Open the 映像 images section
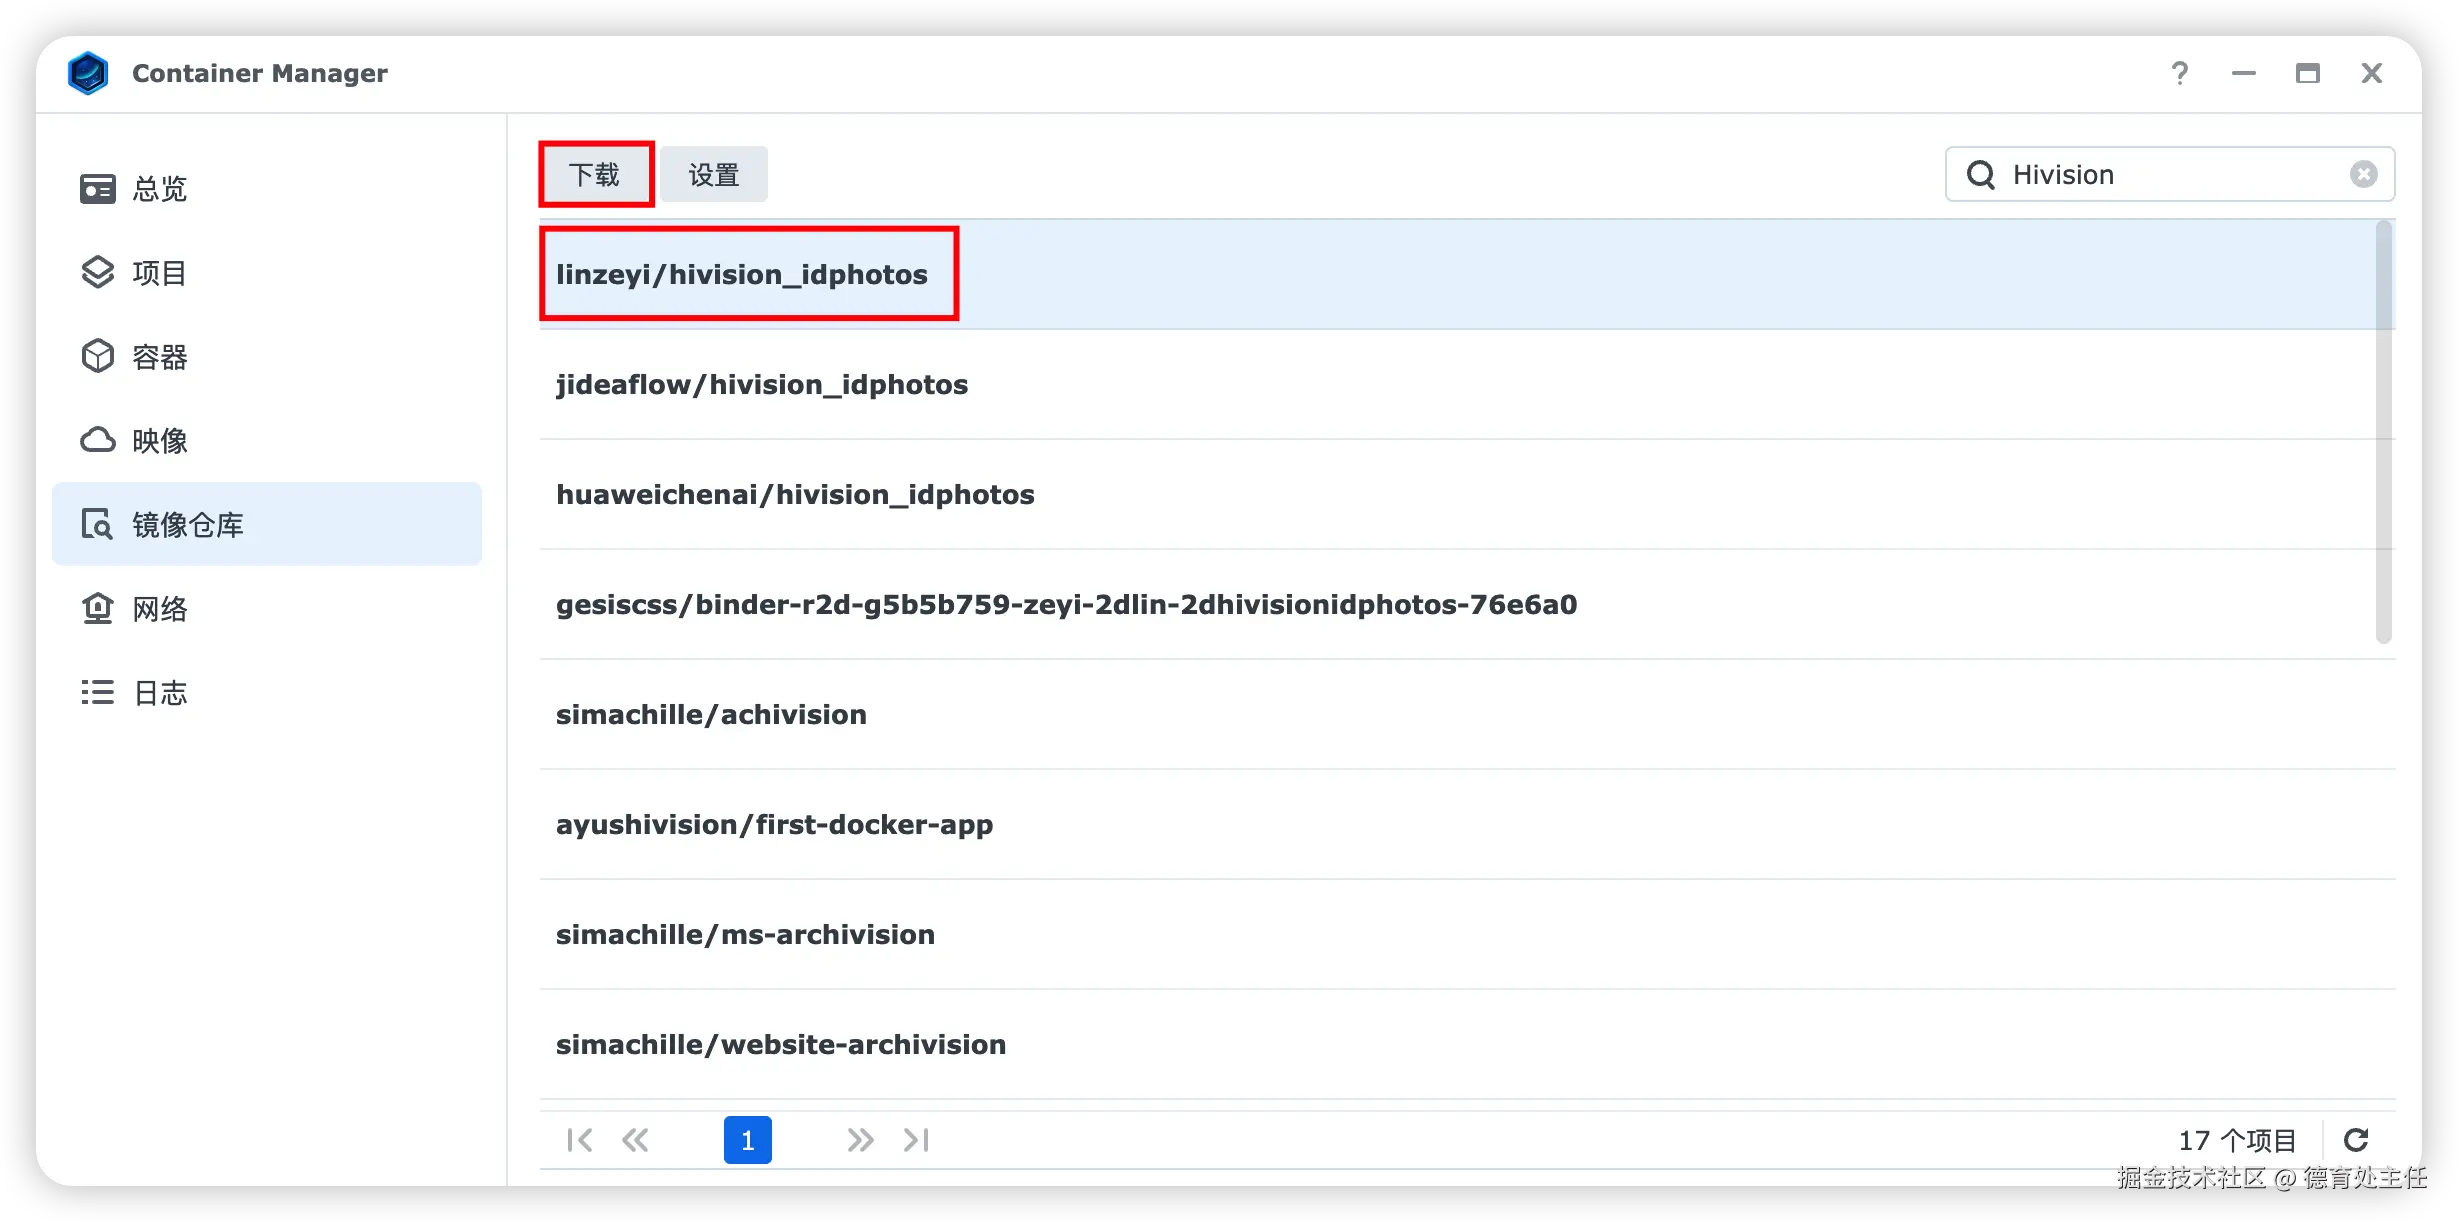The image size is (2458, 1222). click(x=267, y=441)
